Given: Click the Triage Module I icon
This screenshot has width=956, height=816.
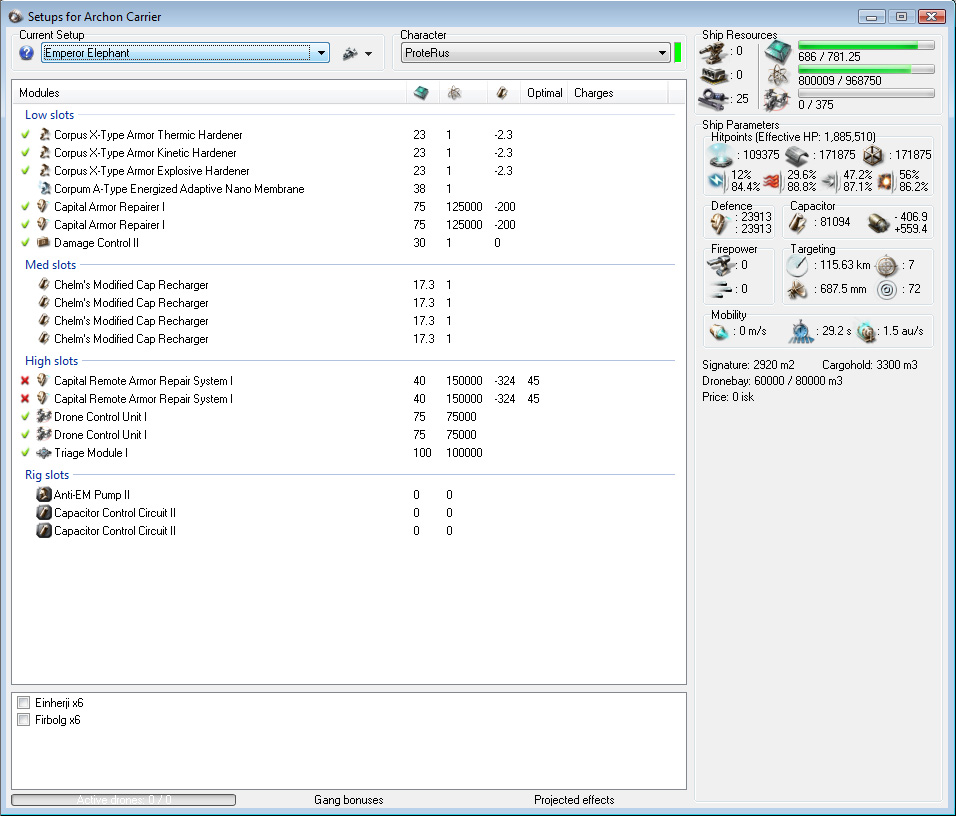Looking at the screenshot, I should point(44,453).
